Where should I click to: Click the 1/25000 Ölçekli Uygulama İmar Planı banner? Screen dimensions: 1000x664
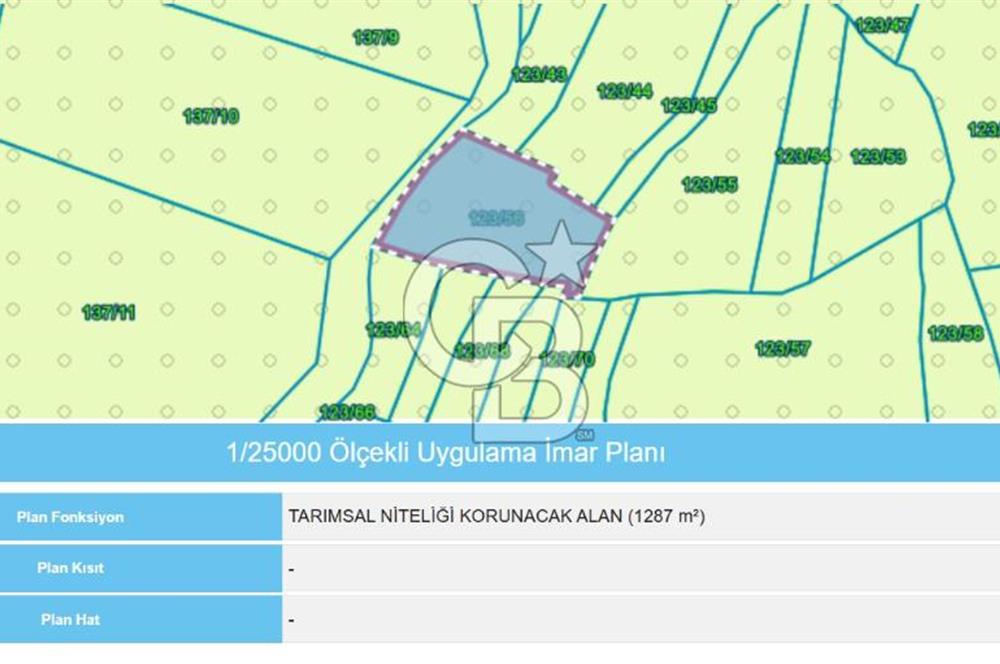coord(447,451)
